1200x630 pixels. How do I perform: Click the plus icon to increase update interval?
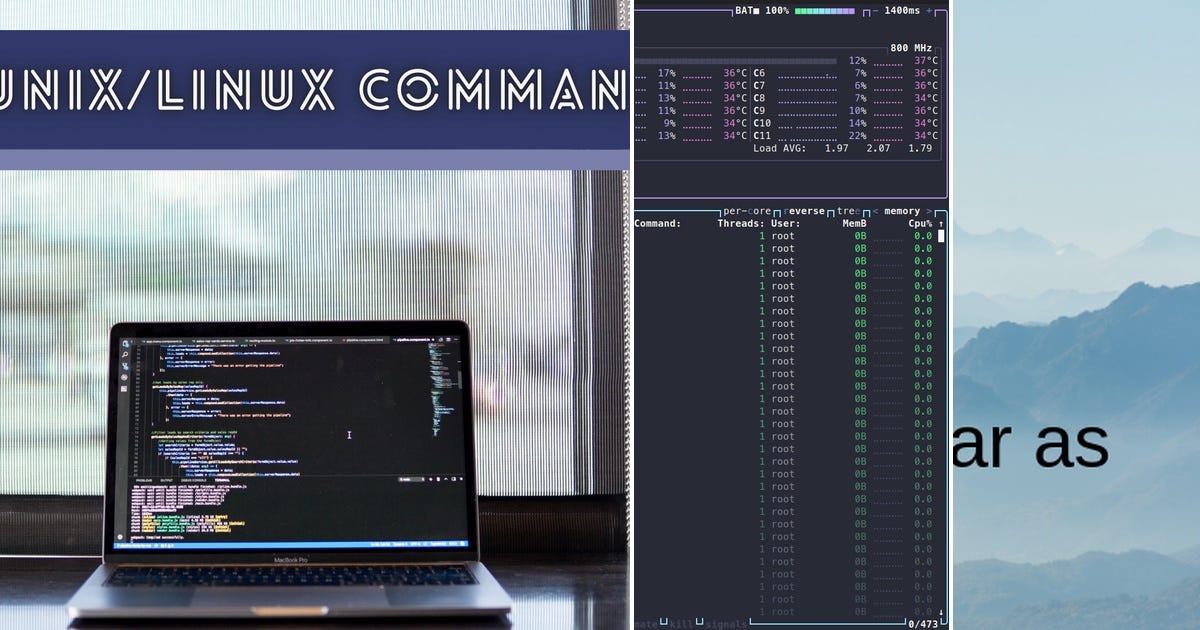(x=929, y=11)
